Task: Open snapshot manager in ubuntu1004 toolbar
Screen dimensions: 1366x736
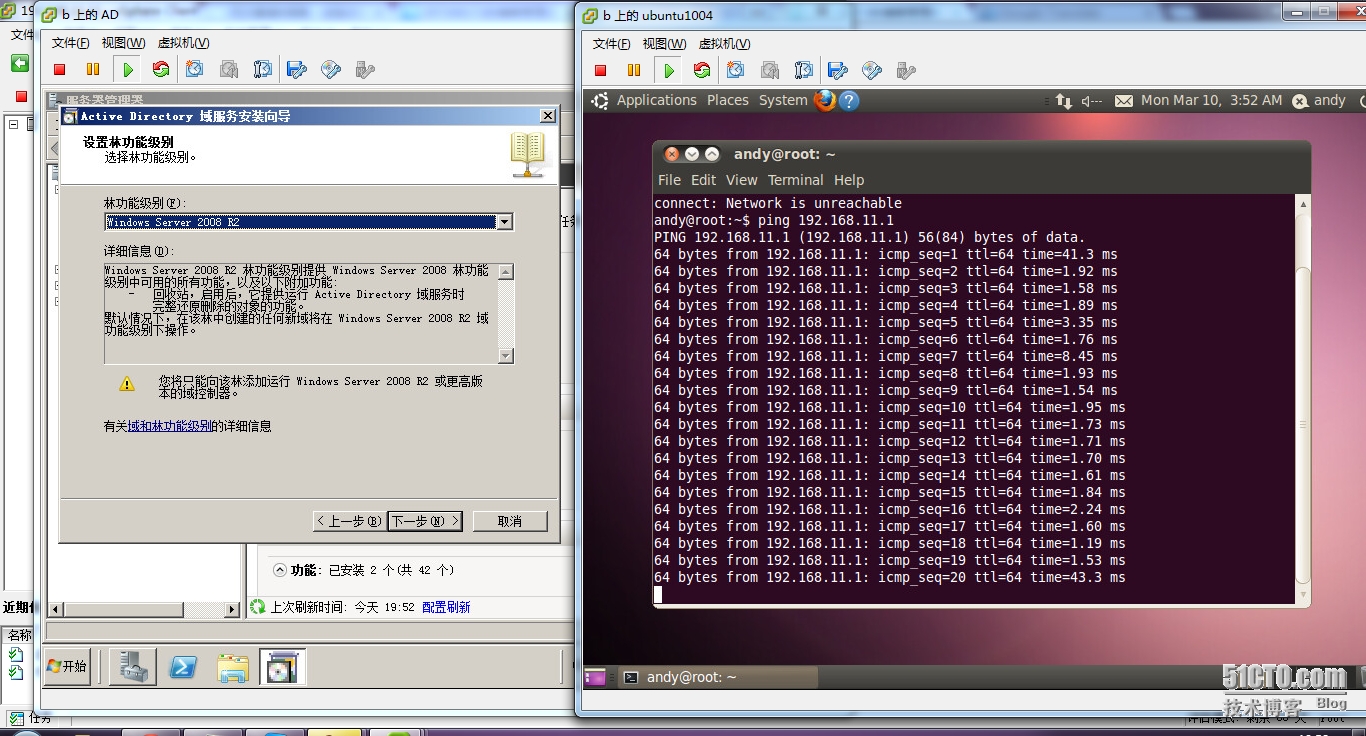Action: tap(804, 70)
